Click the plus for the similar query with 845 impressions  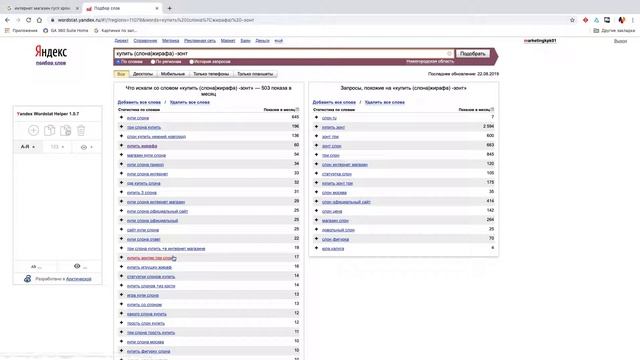coord(316,155)
